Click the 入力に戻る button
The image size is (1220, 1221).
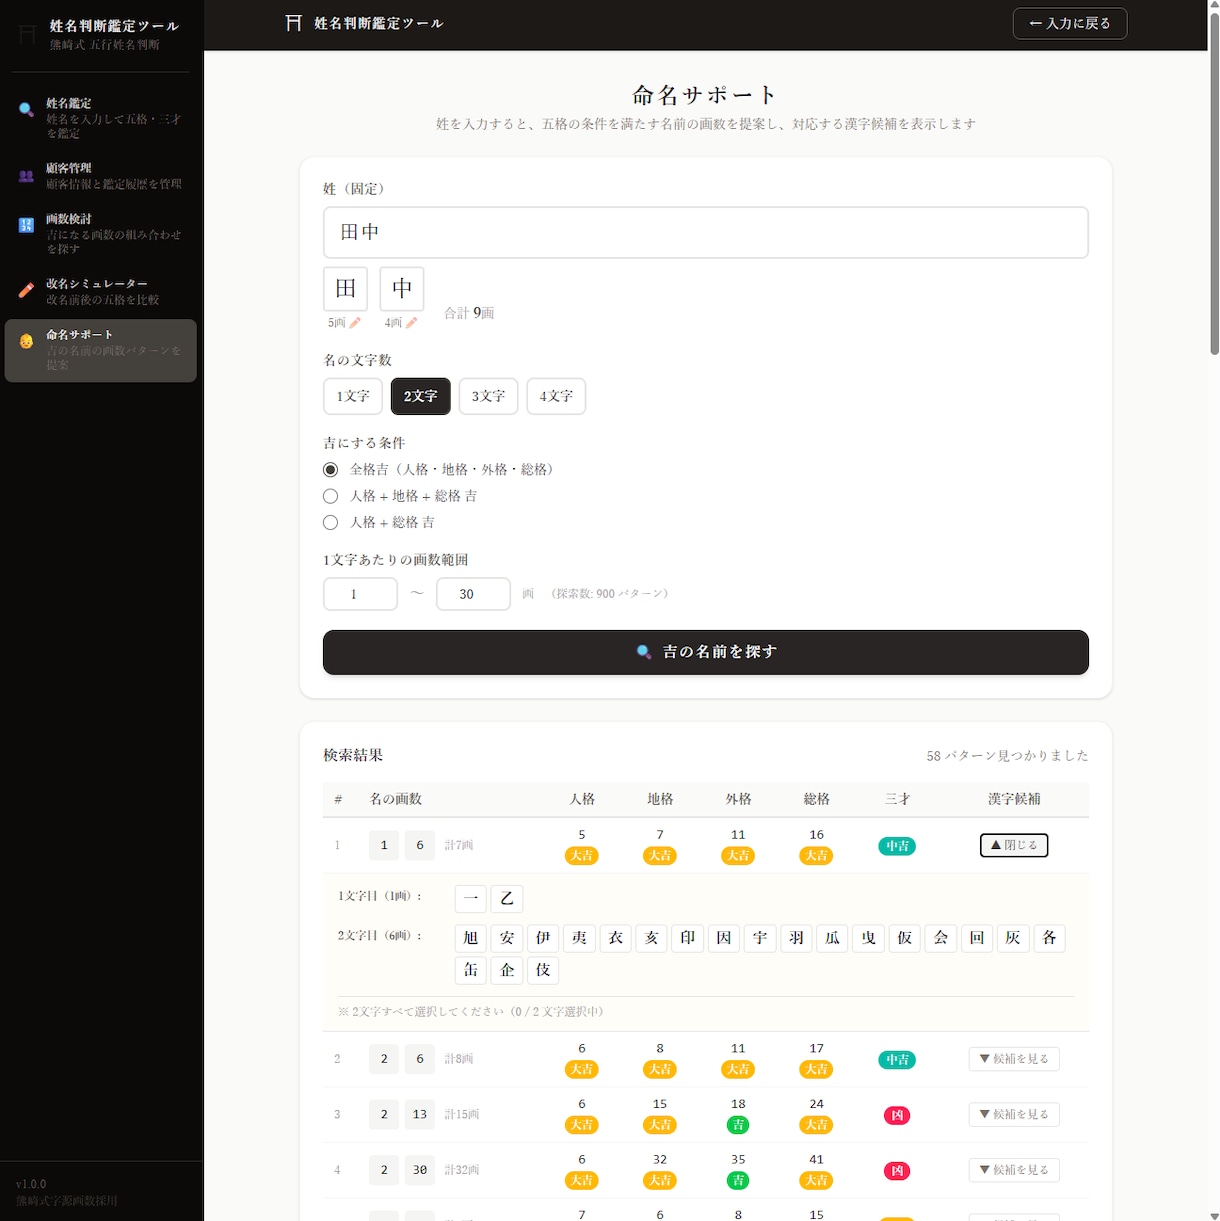(1070, 23)
